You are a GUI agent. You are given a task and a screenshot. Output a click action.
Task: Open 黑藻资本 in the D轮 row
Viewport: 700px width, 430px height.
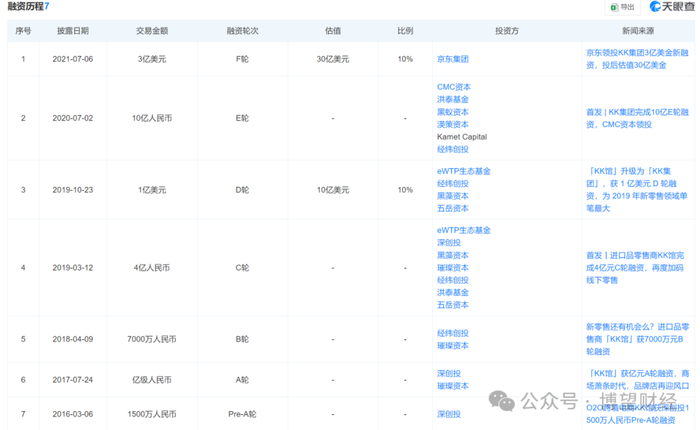[x=453, y=196]
